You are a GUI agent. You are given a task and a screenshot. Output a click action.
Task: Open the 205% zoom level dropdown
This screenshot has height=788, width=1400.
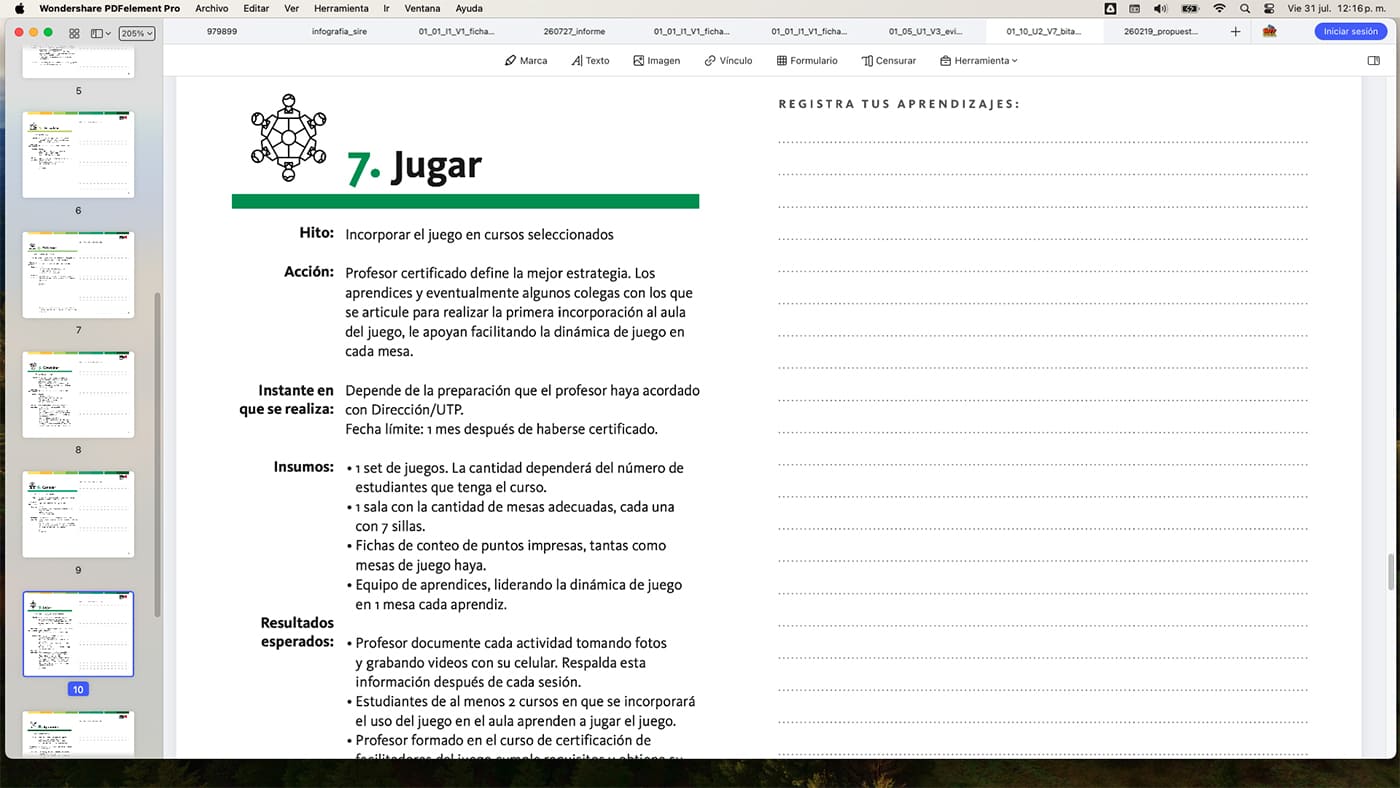(137, 33)
